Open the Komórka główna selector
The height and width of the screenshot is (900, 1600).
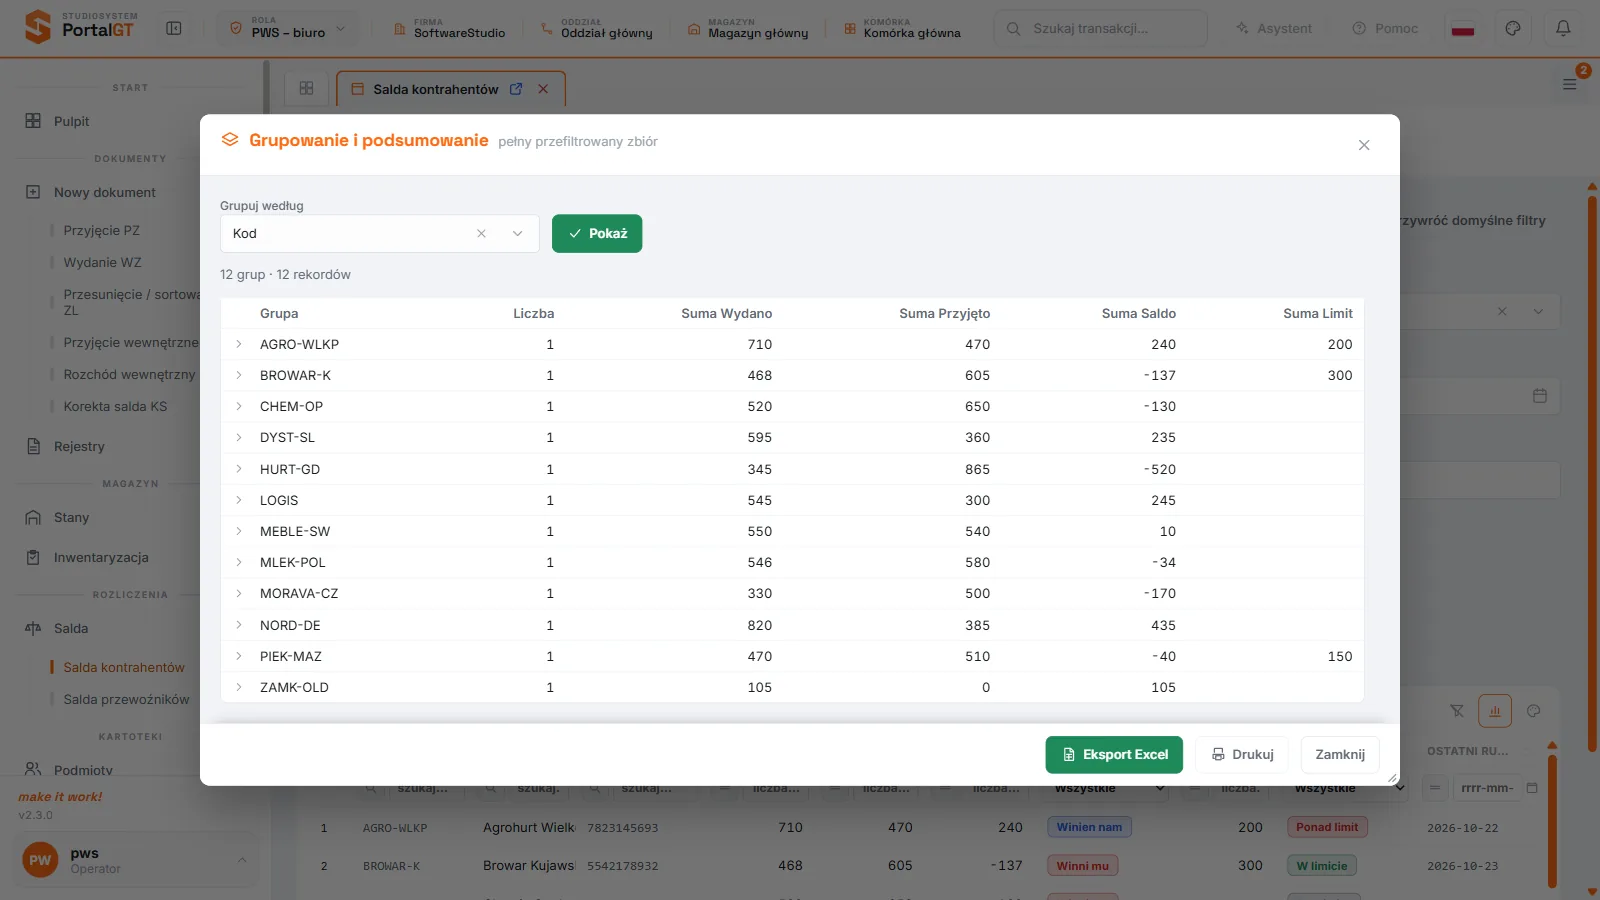click(x=902, y=29)
